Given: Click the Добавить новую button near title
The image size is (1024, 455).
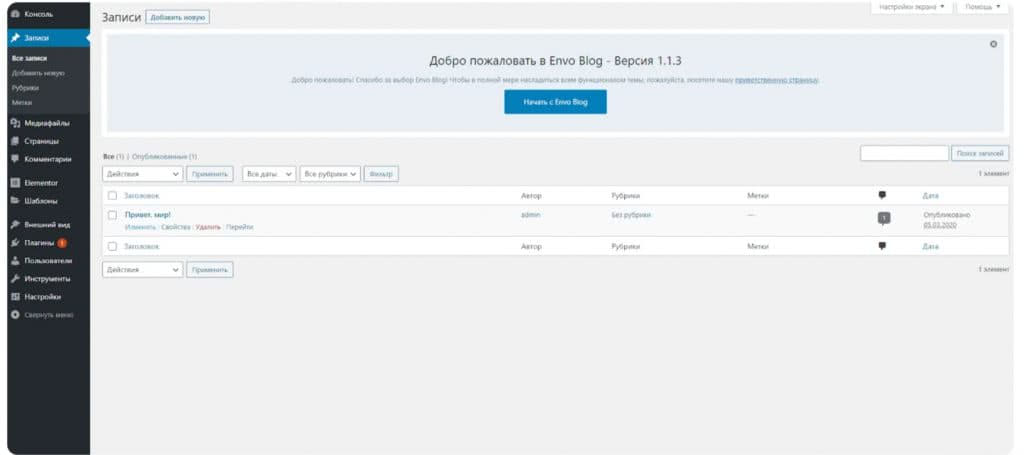Looking at the screenshot, I should (177, 17).
